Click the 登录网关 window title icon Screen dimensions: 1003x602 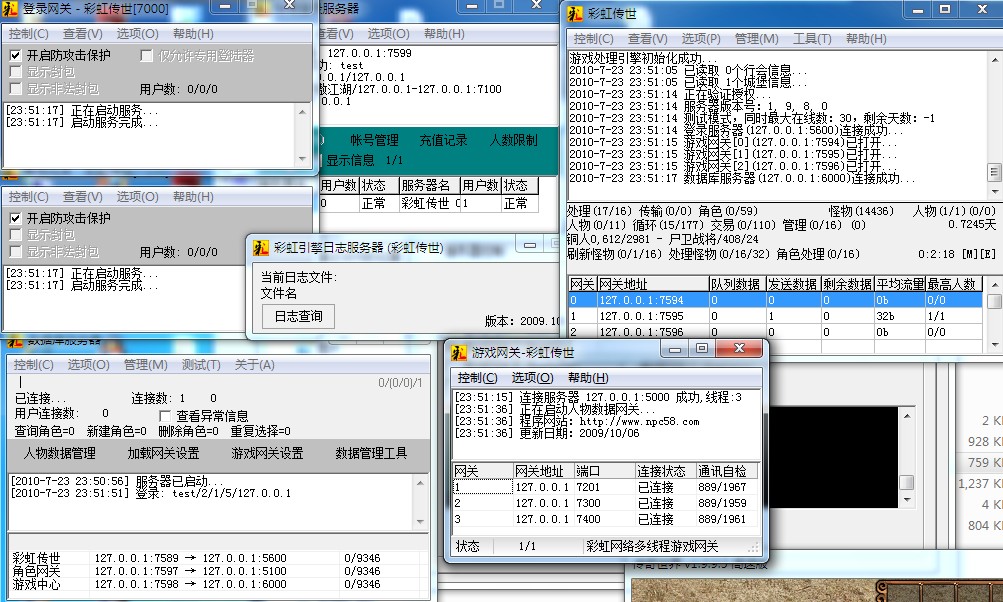(10, 9)
